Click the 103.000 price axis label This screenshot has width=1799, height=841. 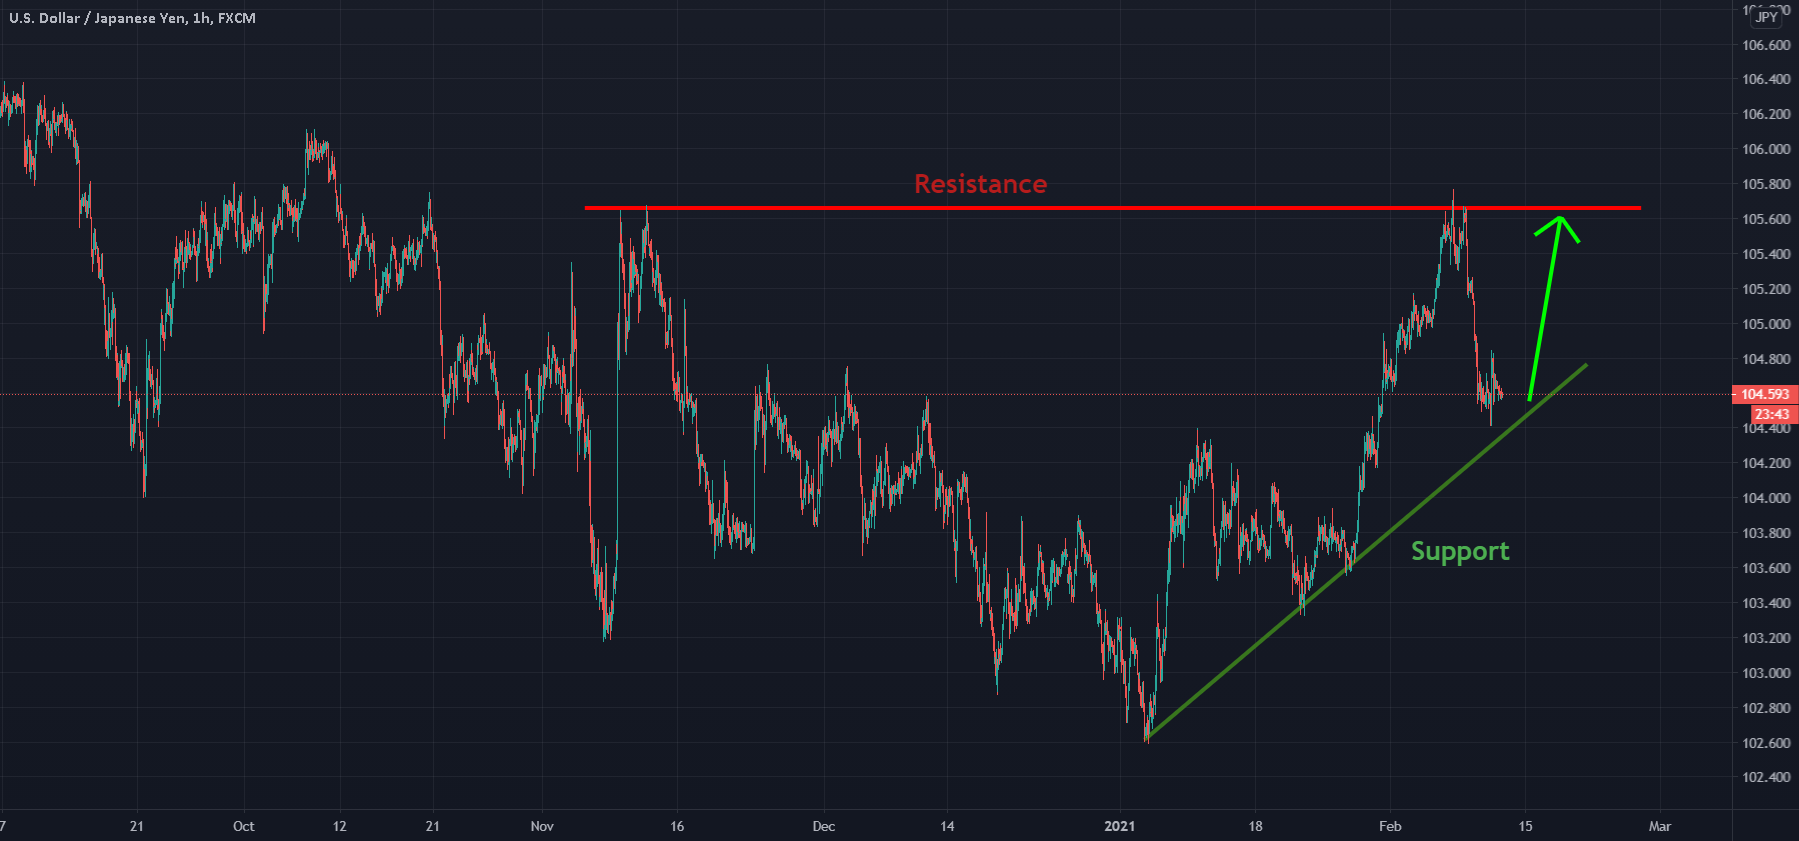[1766, 673]
